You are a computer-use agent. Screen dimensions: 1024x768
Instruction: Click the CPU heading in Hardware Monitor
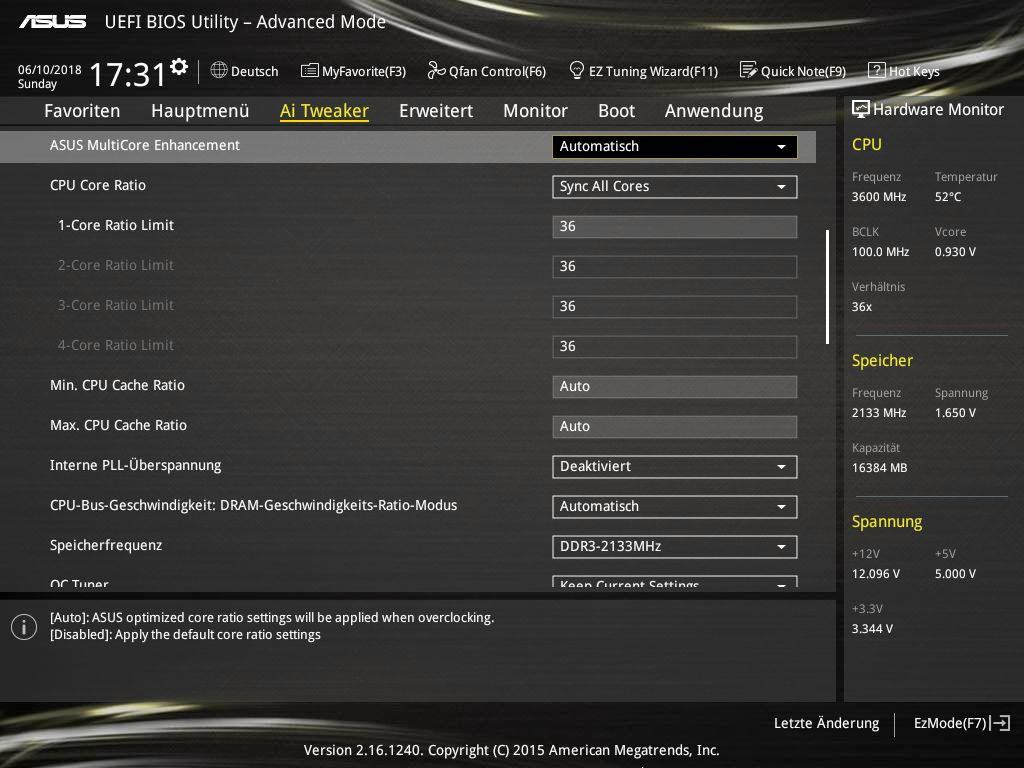tap(867, 144)
